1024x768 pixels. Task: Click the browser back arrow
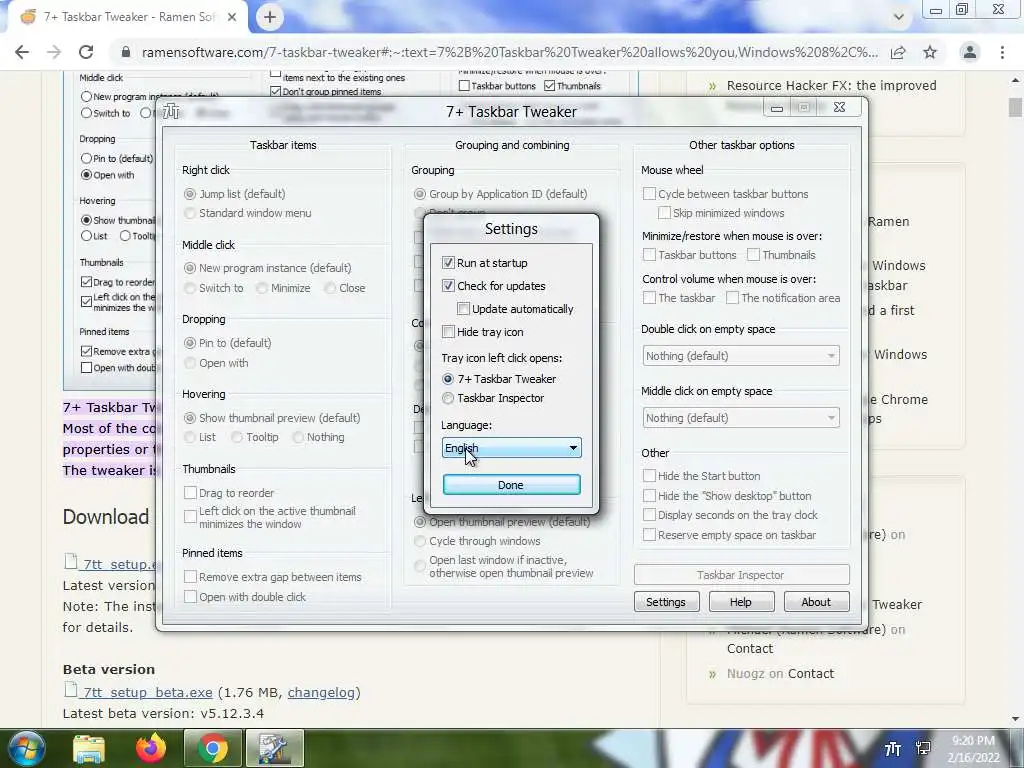22,52
